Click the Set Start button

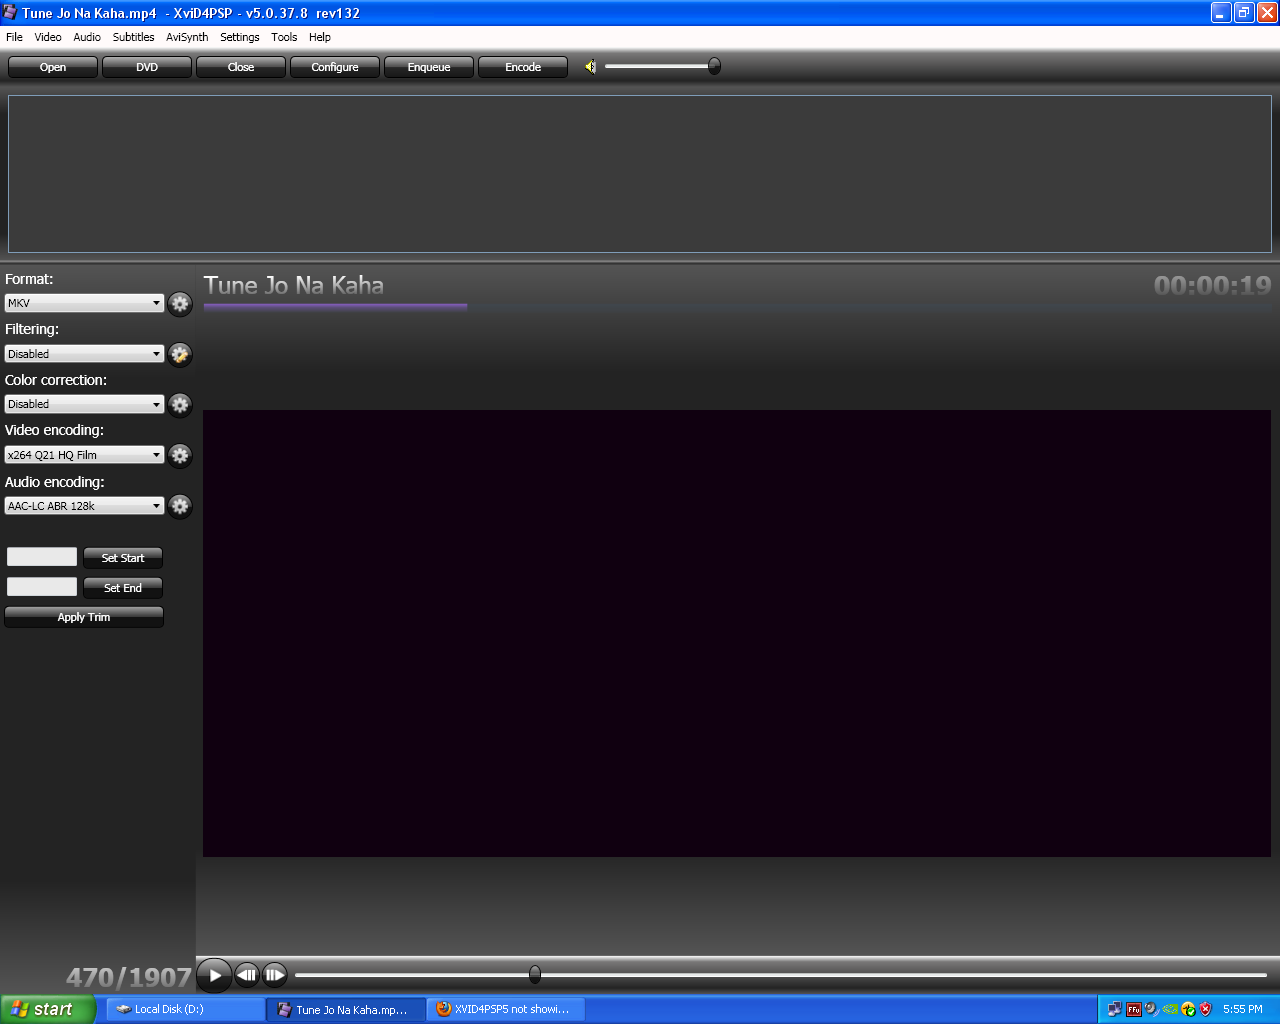pos(123,558)
